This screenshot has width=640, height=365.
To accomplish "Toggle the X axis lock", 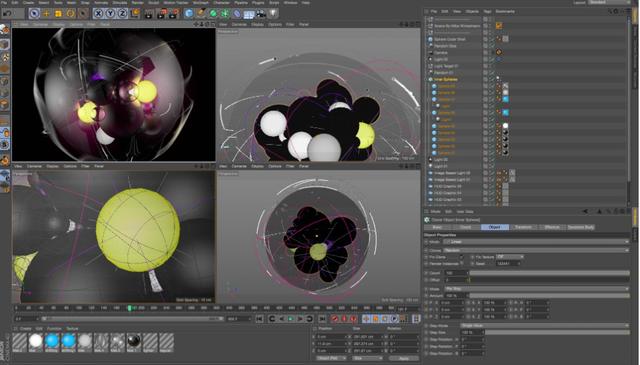I will pyautogui.click(x=98, y=13).
